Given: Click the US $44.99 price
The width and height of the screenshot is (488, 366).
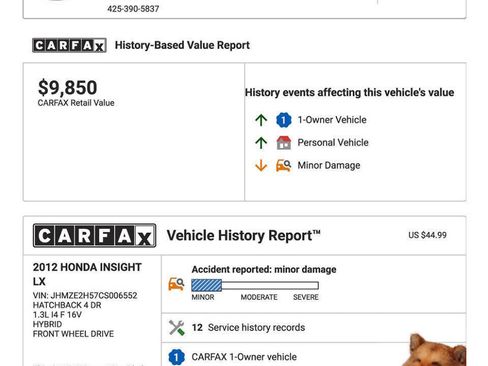Looking at the screenshot, I should pos(427,235).
